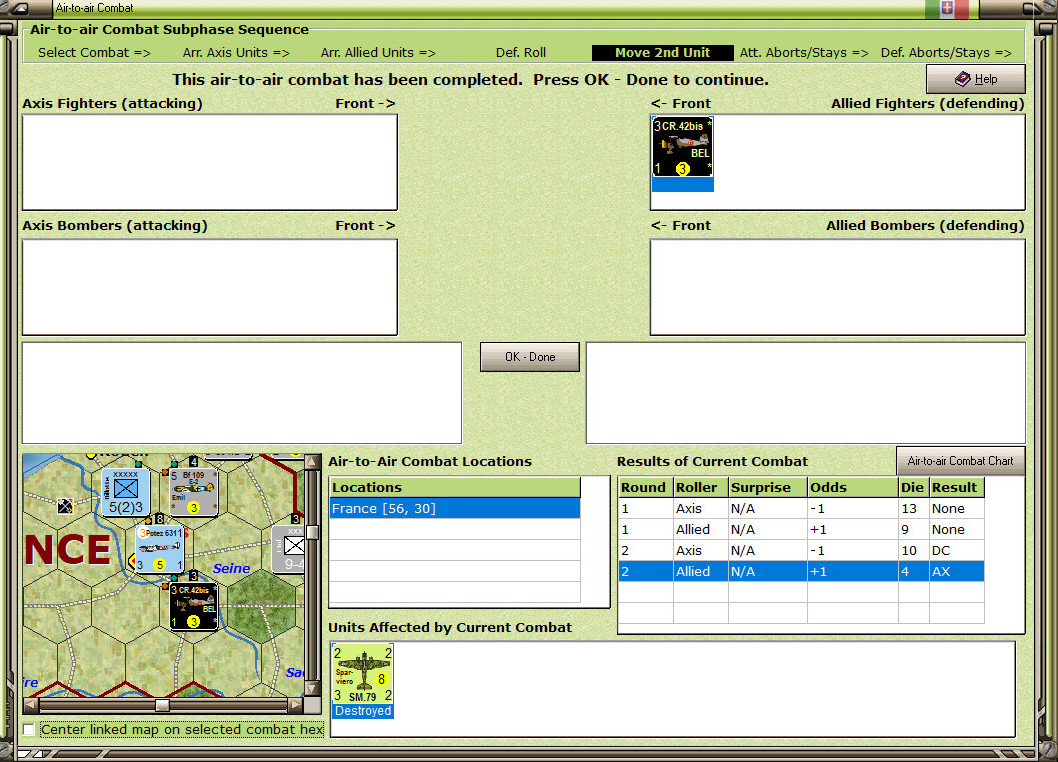Click the Def. Aborts/Stays step
The width and height of the screenshot is (1058, 762).
(946, 53)
